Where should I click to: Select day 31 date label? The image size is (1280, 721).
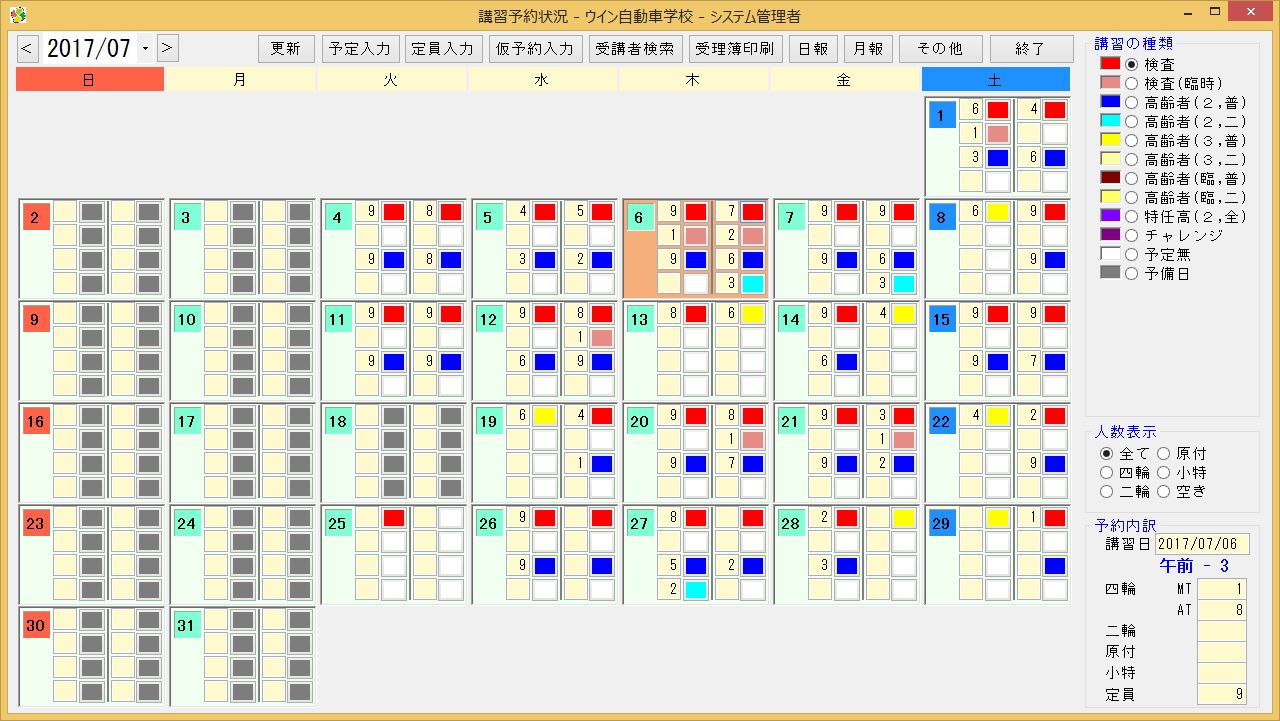tap(186, 625)
